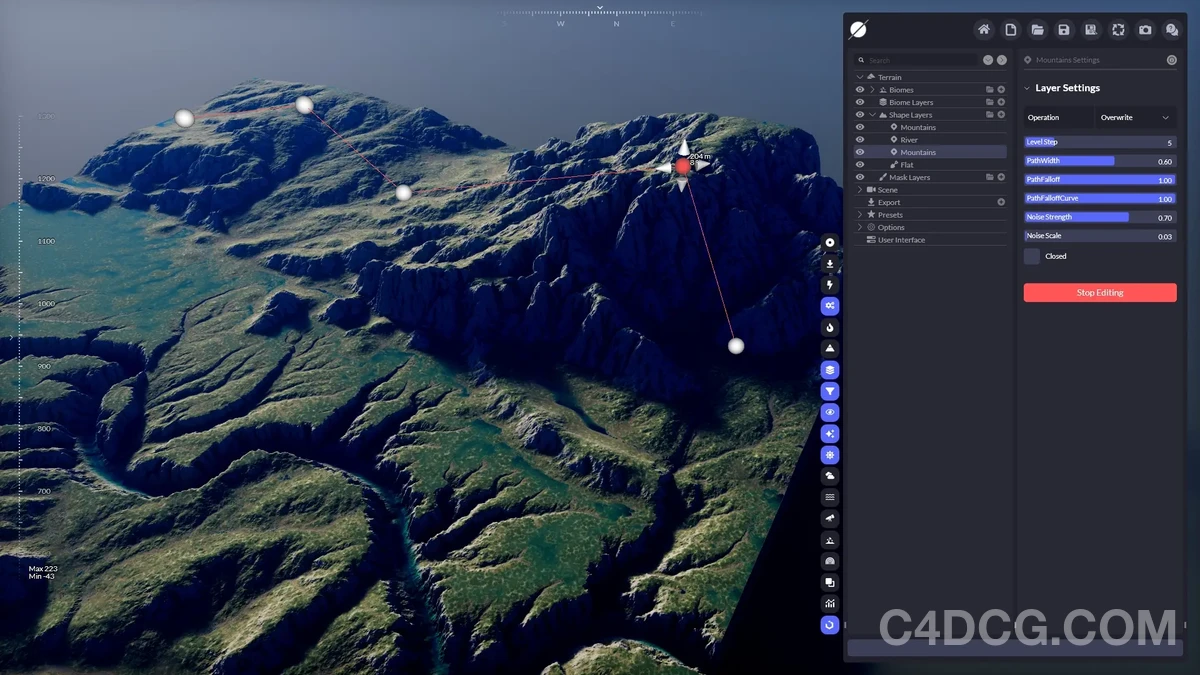Select the lightning bolt icon in right sidebar
The width and height of the screenshot is (1200, 675).
tap(830, 285)
